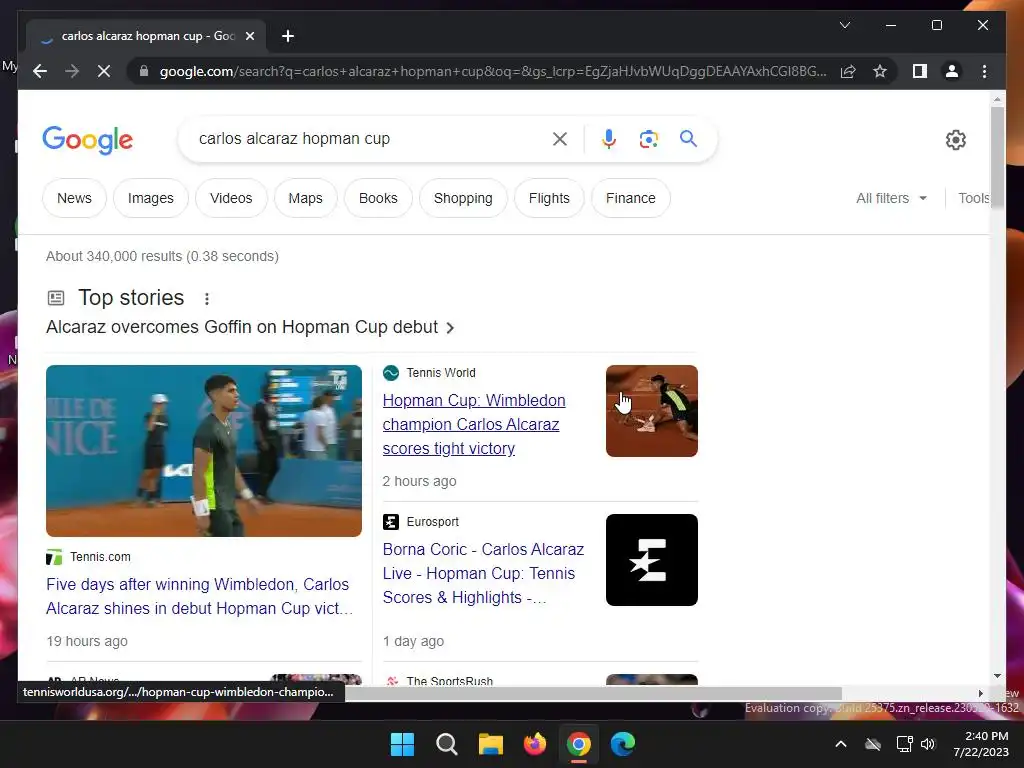1024x768 pixels.
Task: Click the Tennis.com source name
Action: coord(101,557)
